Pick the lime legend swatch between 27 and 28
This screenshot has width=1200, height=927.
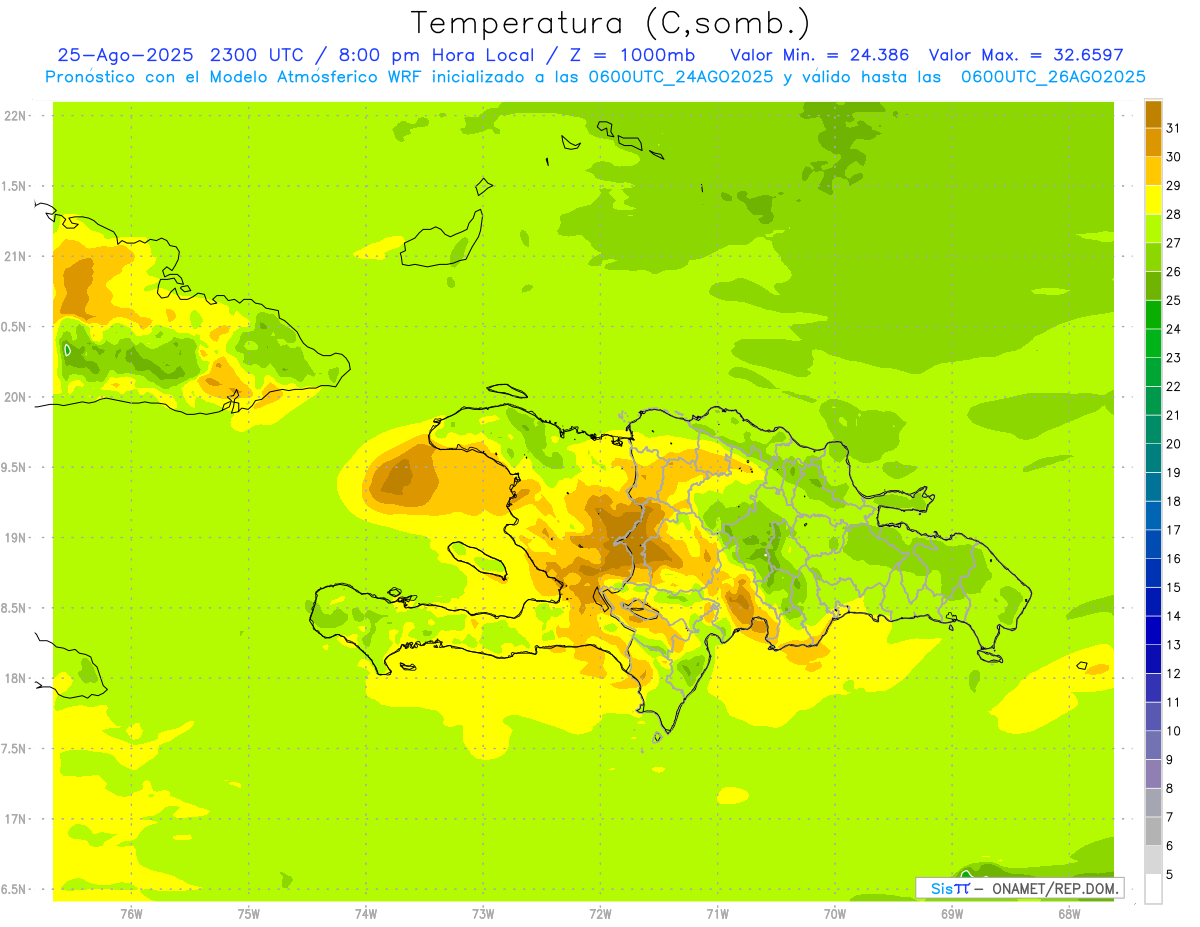pos(1153,228)
